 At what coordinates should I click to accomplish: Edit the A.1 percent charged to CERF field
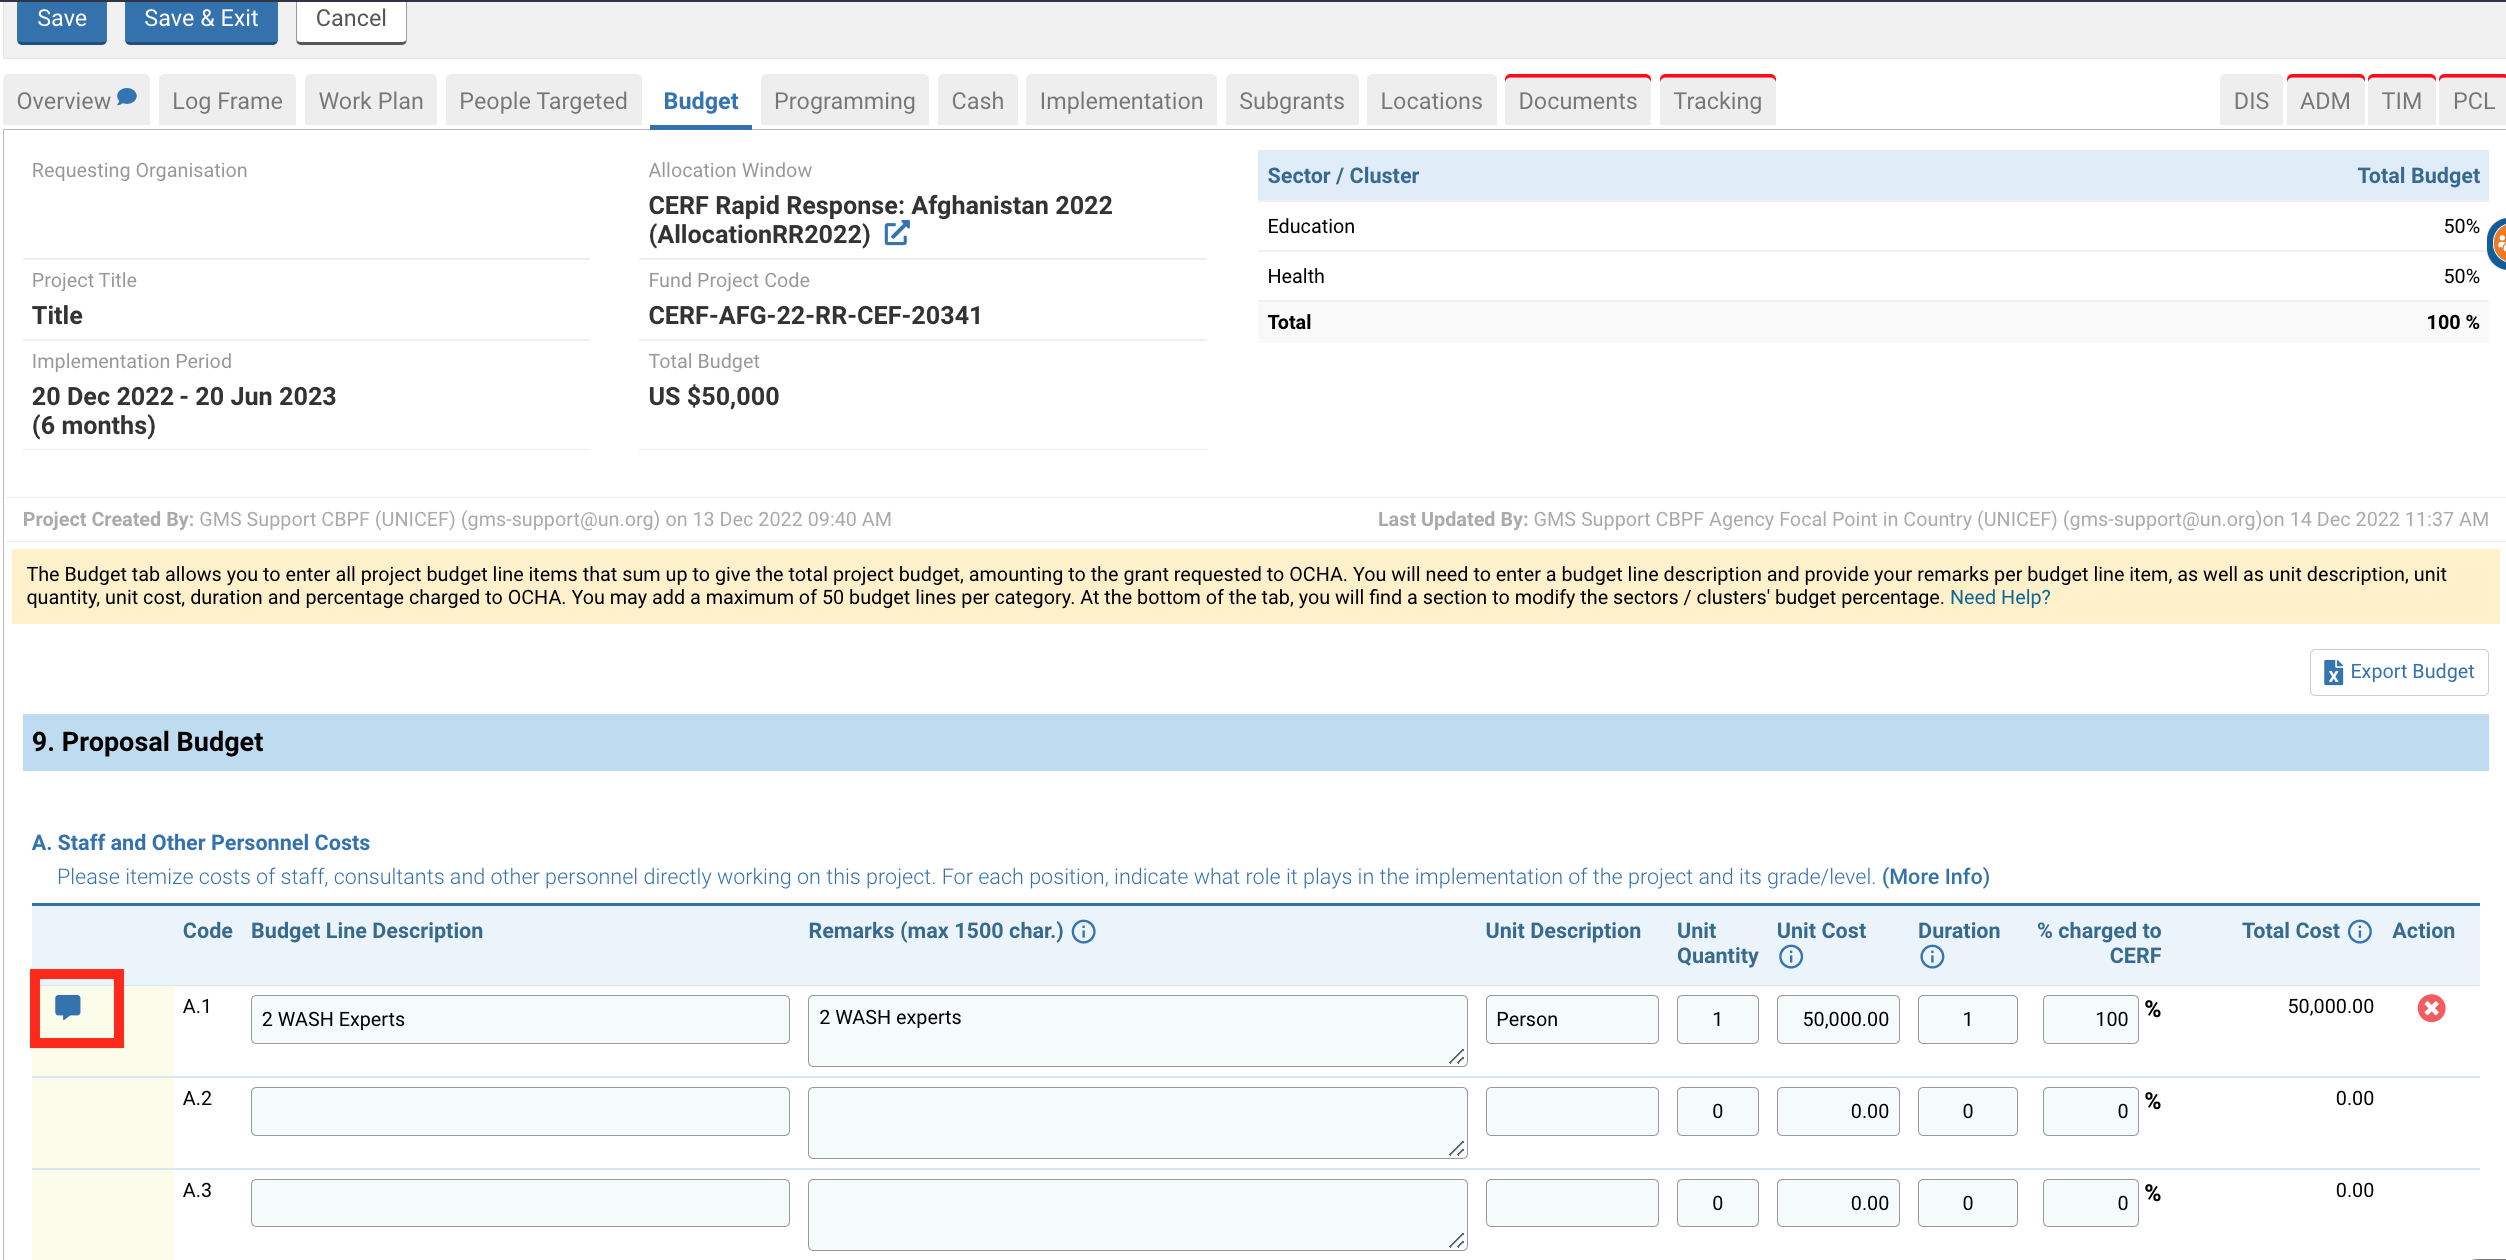tap(2090, 1019)
